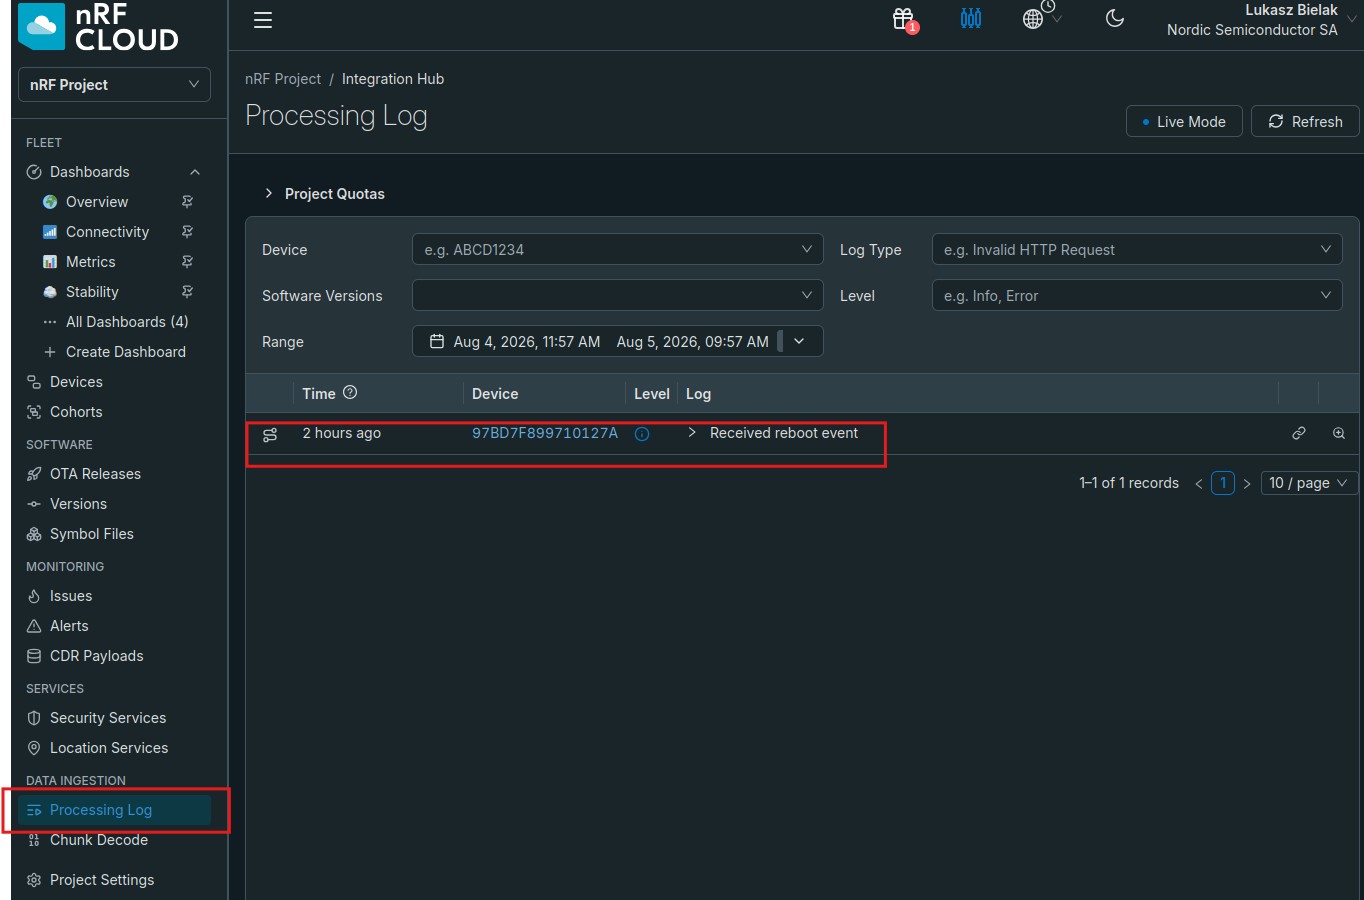
Task: Open CDR Payloads page
Action: pyautogui.click(x=96, y=656)
